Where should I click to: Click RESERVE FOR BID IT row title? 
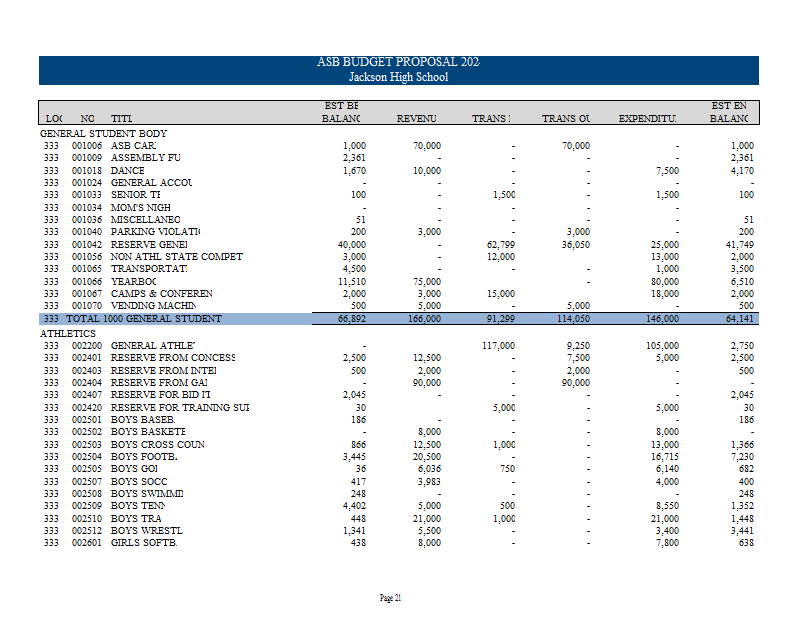[161, 395]
